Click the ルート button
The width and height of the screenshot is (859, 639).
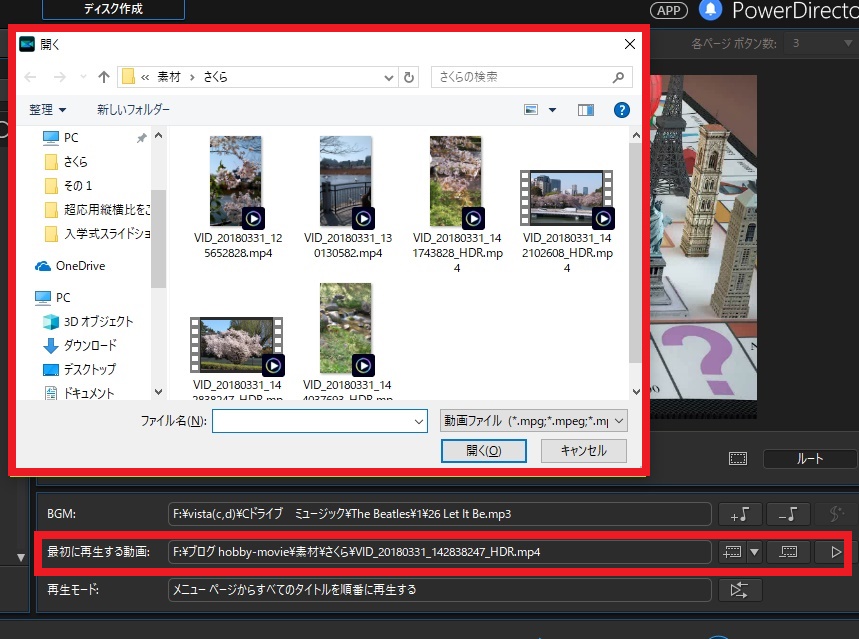coord(809,459)
